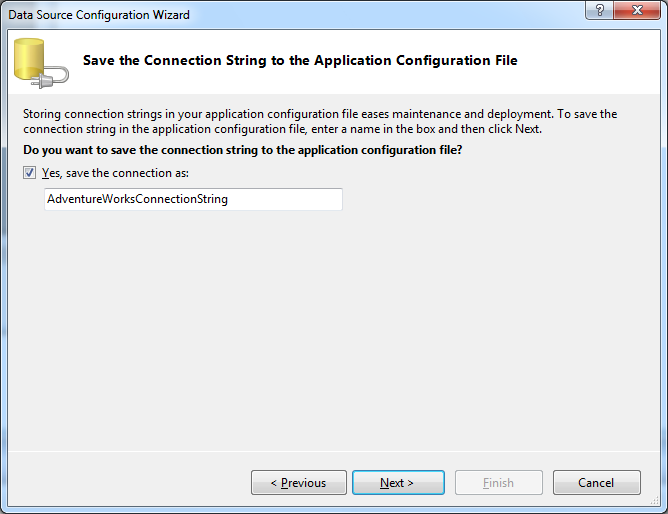
Task: Go back with the Previous button
Action: coord(299,482)
